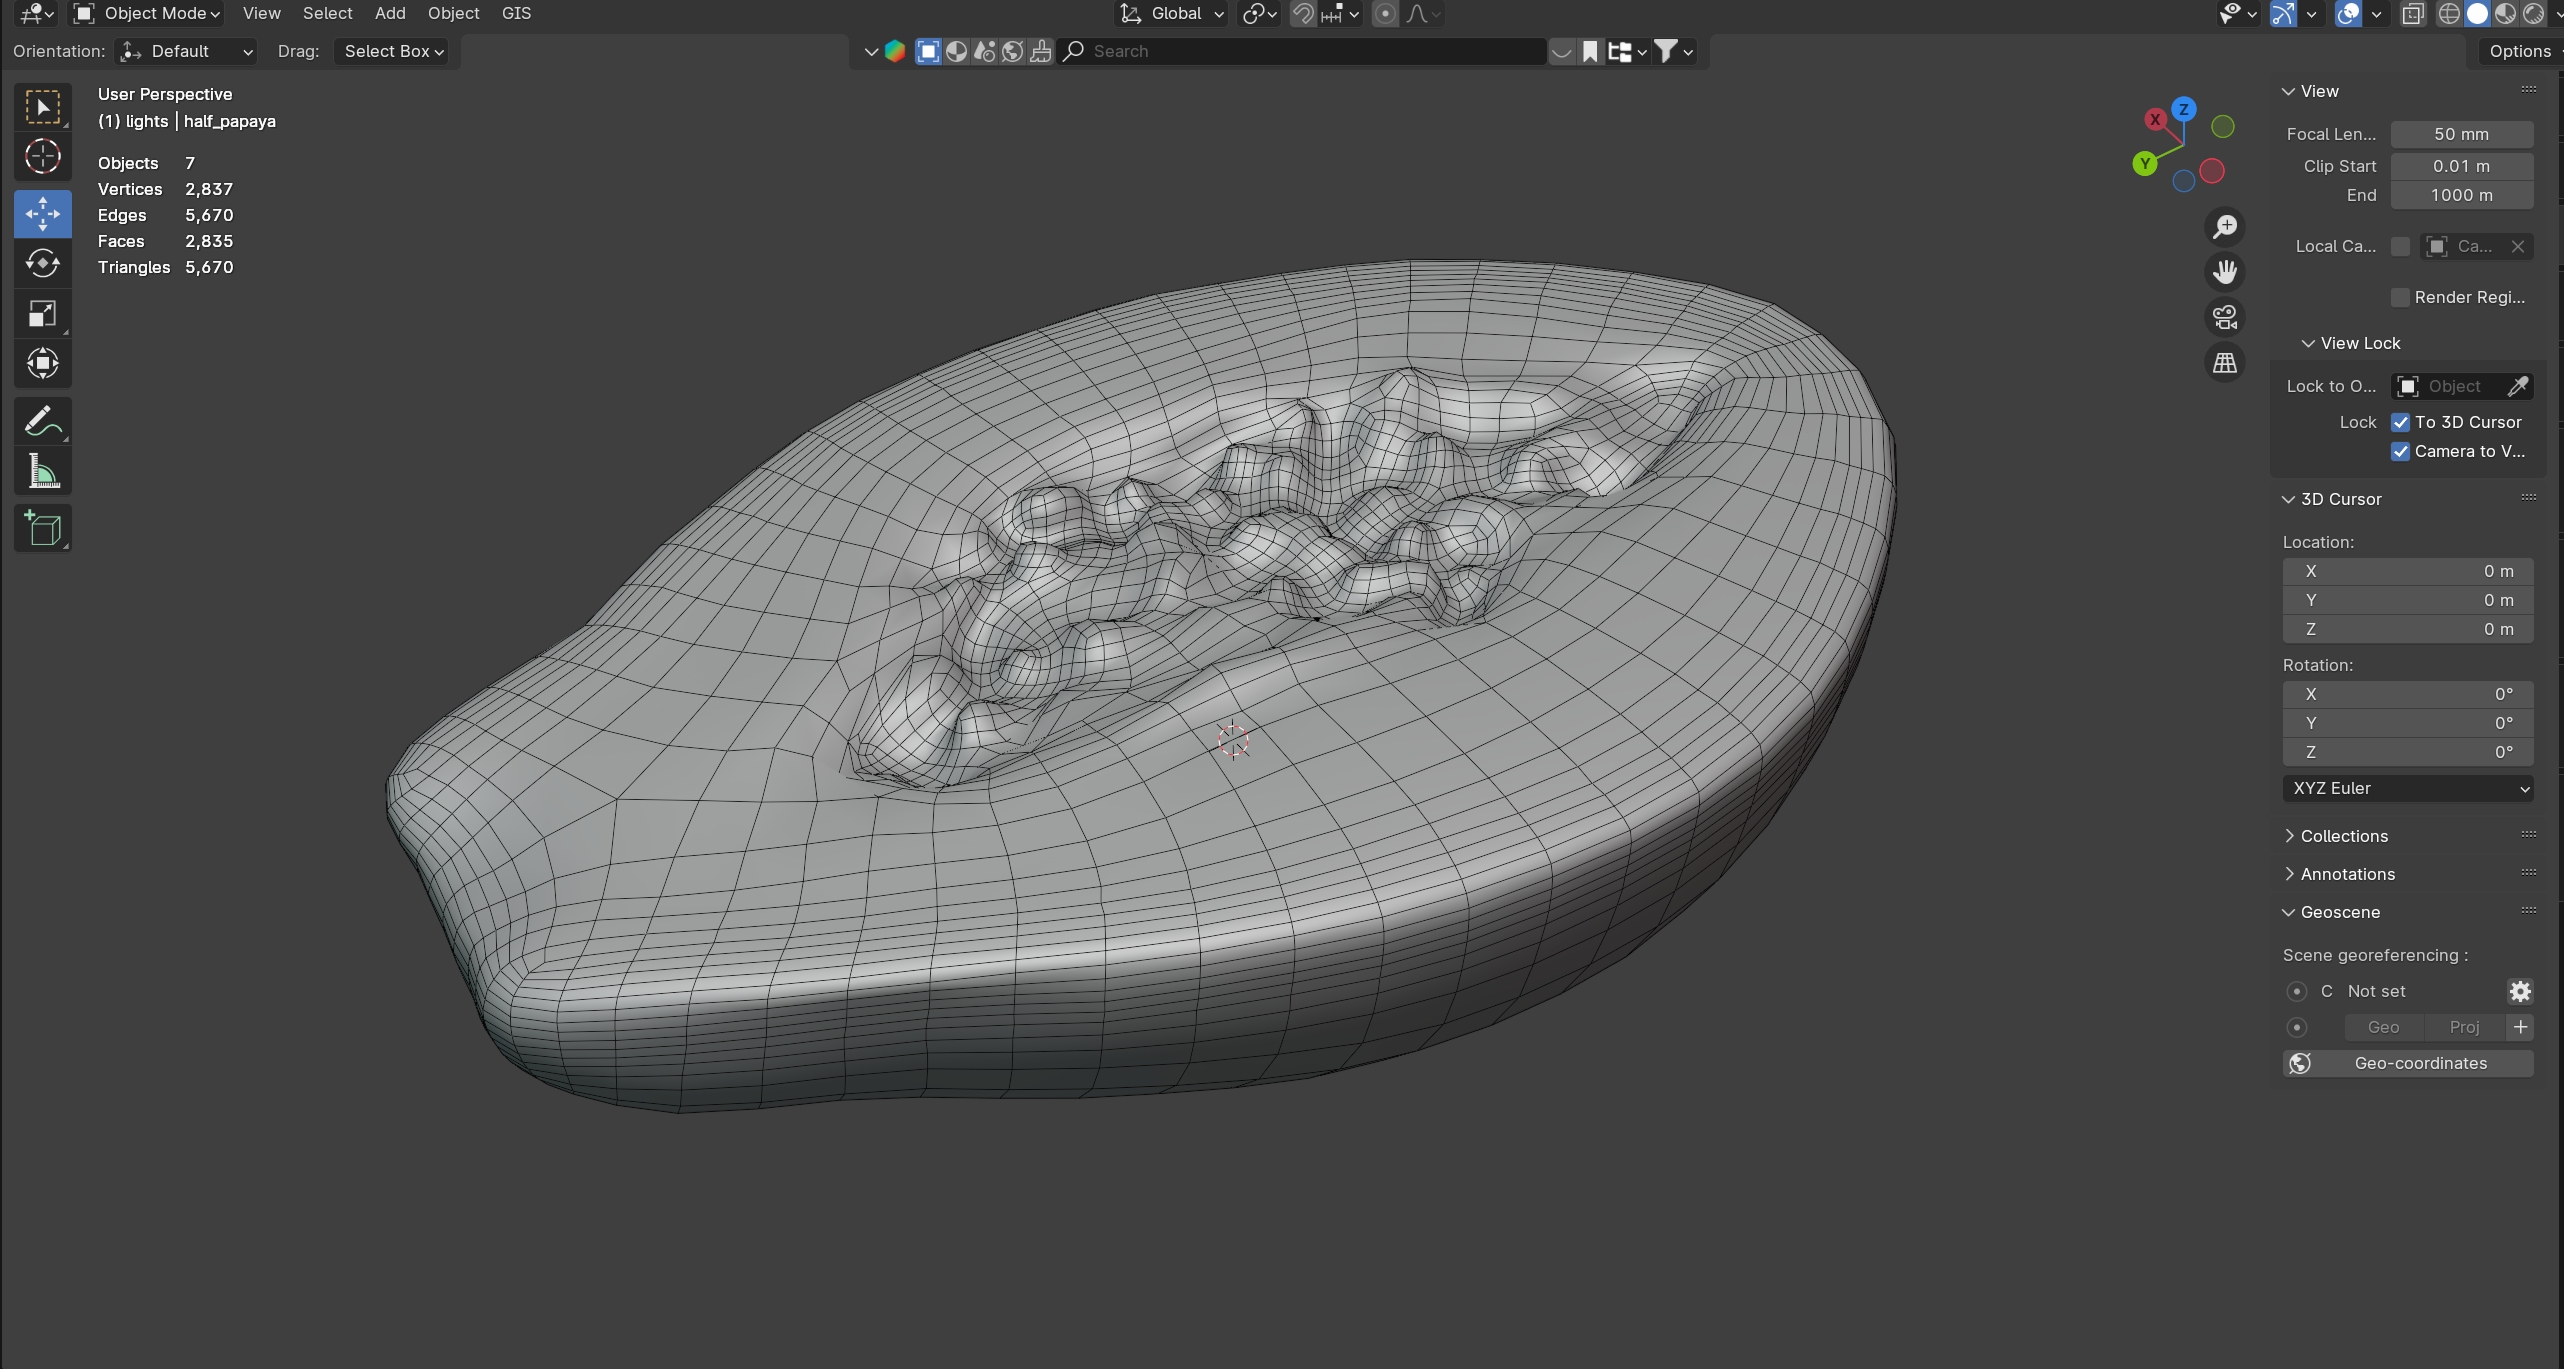Click the Focal Length 50 mm field
Image resolution: width=2564 pixels, height=1369 pixels.
2461,134
